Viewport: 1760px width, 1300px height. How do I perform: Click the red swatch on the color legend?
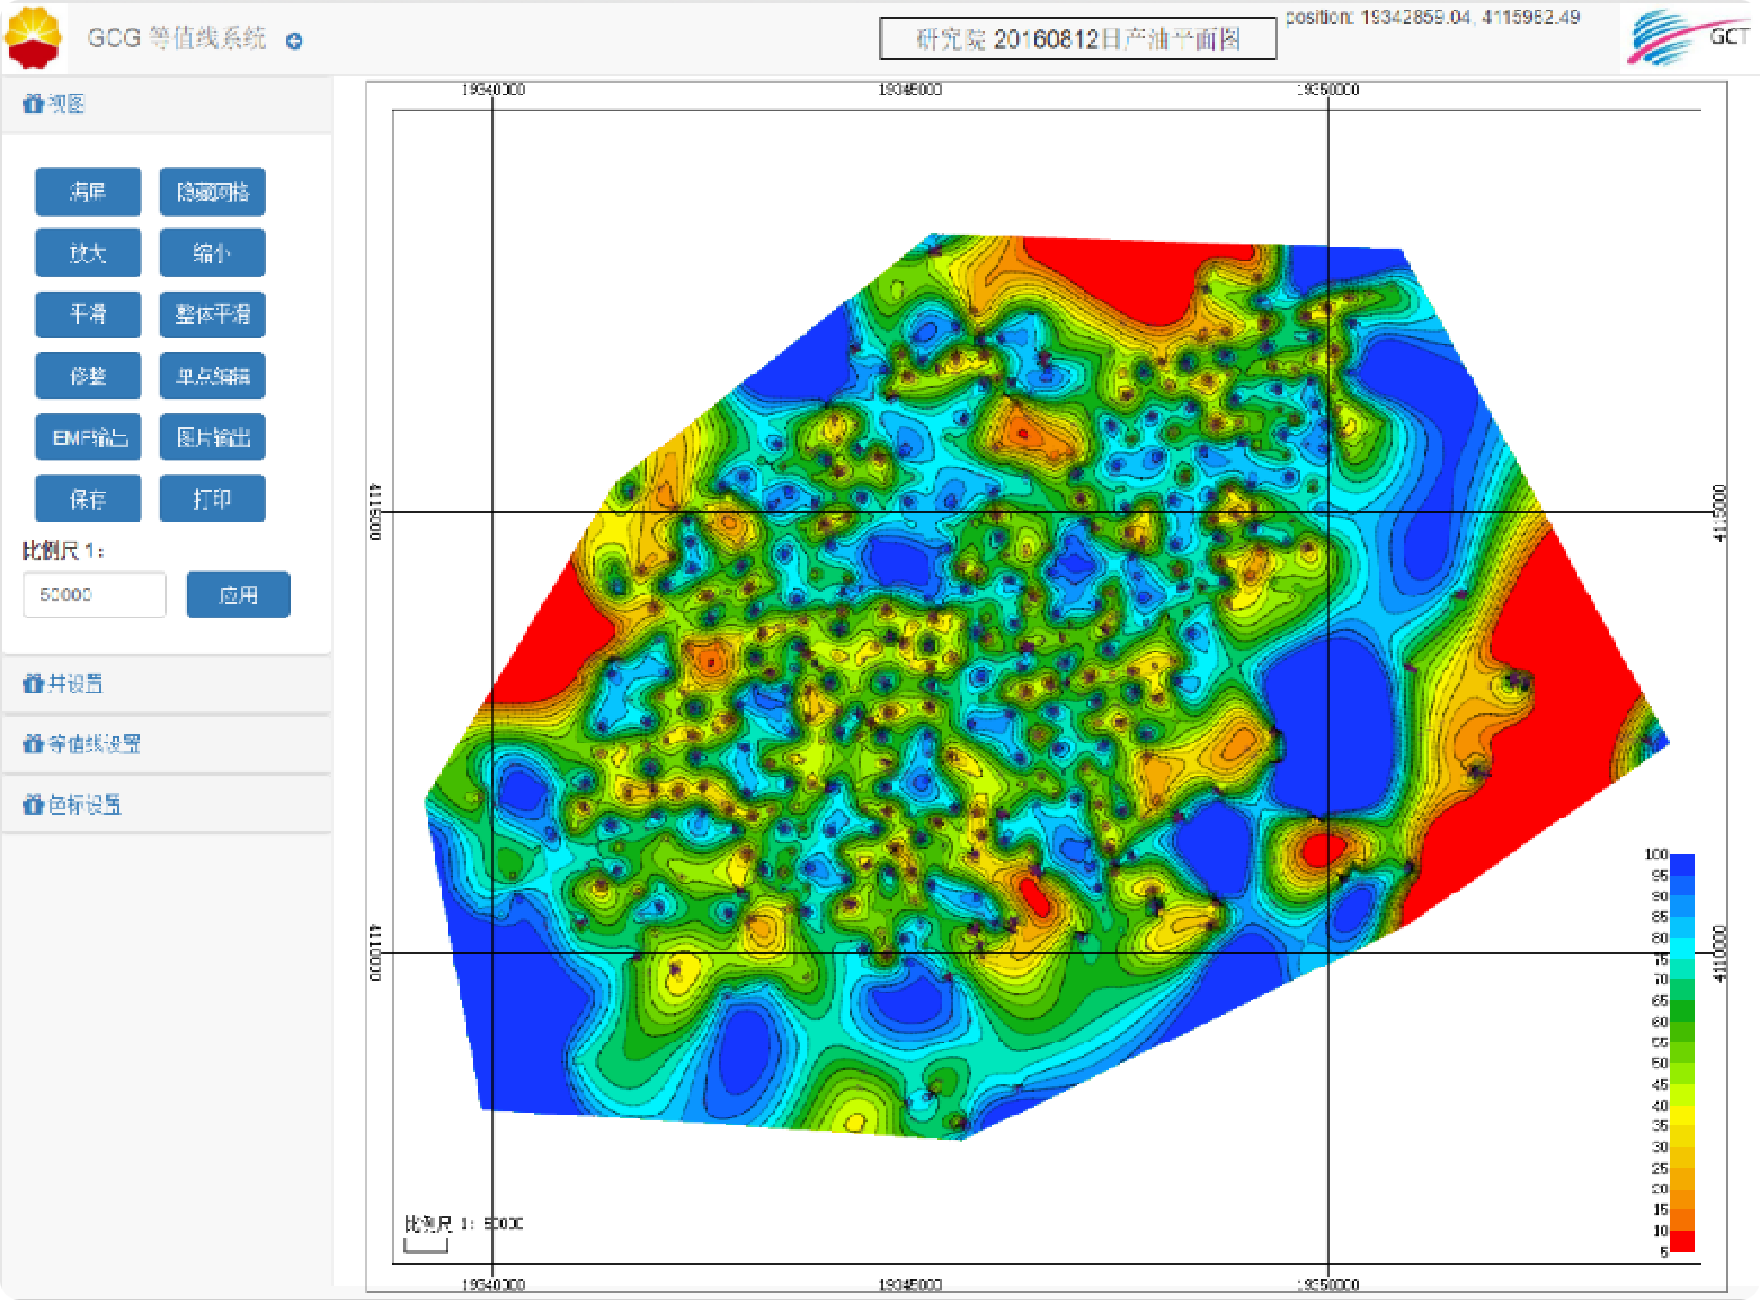coord(1682,1241)
